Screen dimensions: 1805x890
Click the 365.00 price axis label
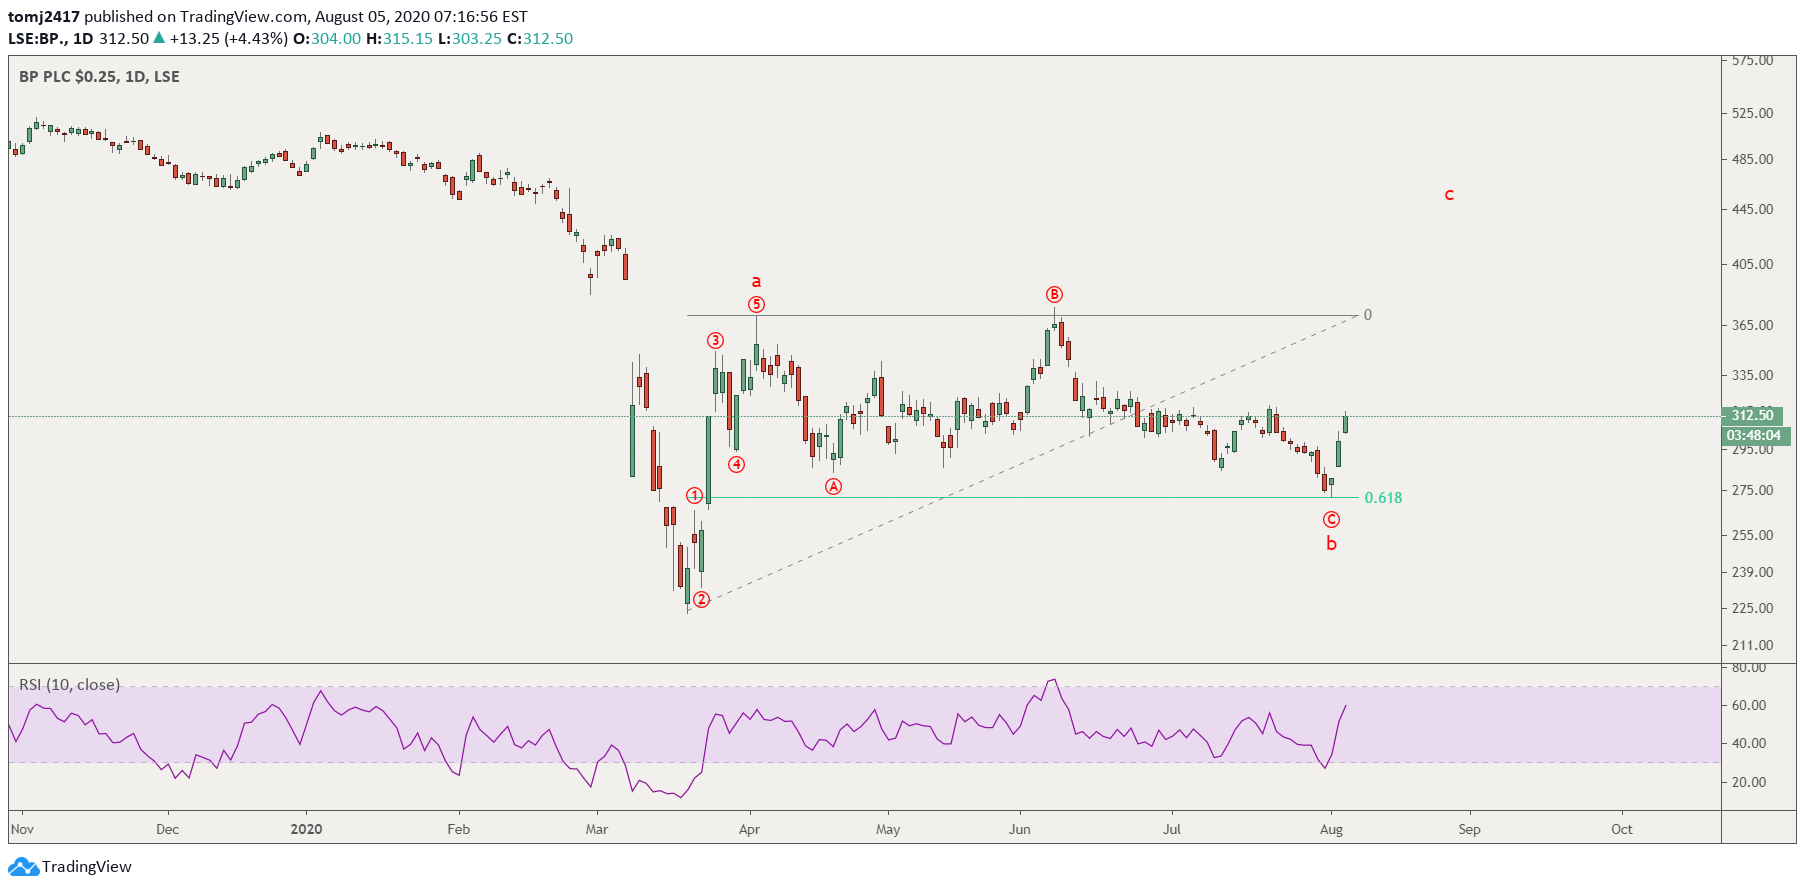pyautogui.click(x=1753, y=326)
